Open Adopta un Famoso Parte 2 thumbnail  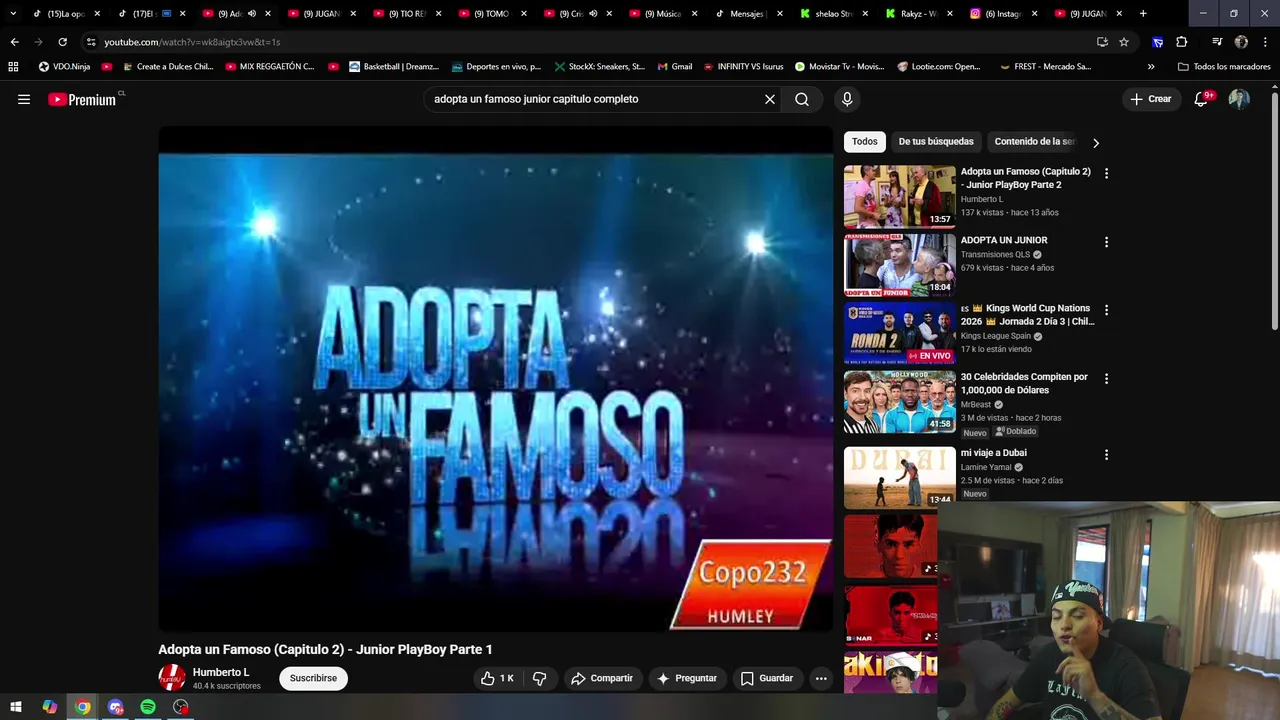900,196
